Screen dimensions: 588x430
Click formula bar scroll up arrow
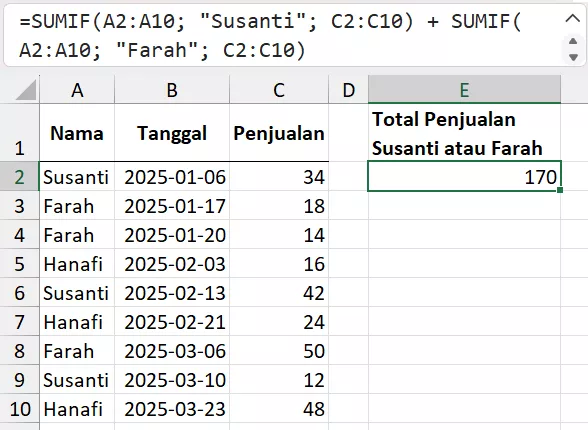pos(573,41)
